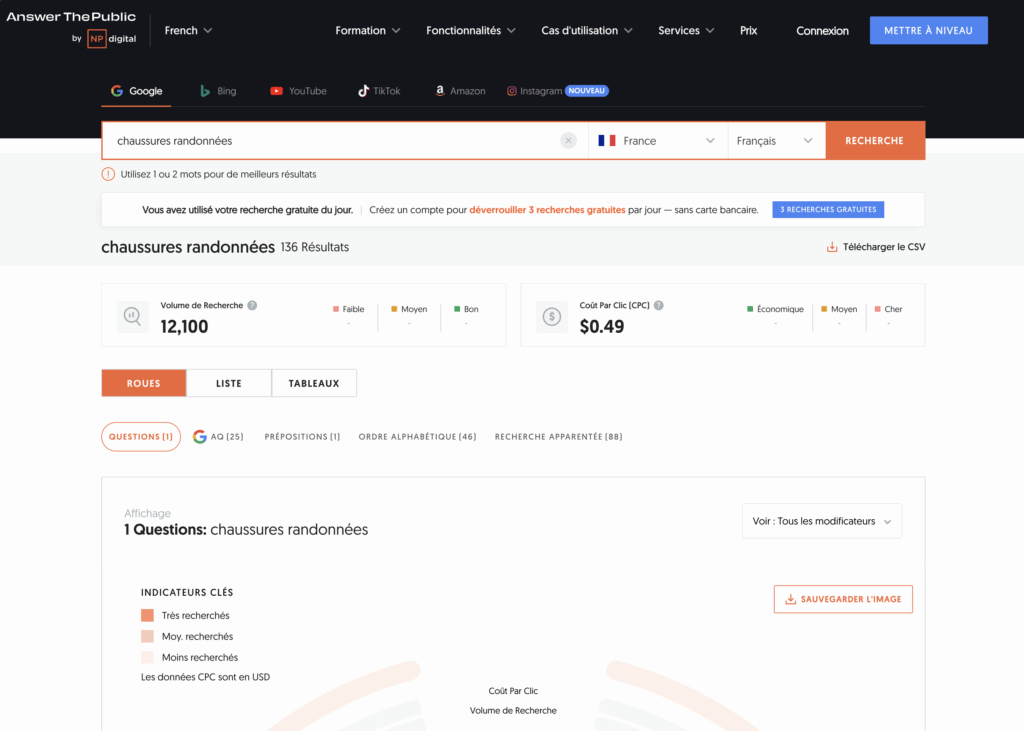Viewport: 1024px width, 731px height.
Task: Click the NOUVEAU badge next to Instagram
Action: pos(586,91)
